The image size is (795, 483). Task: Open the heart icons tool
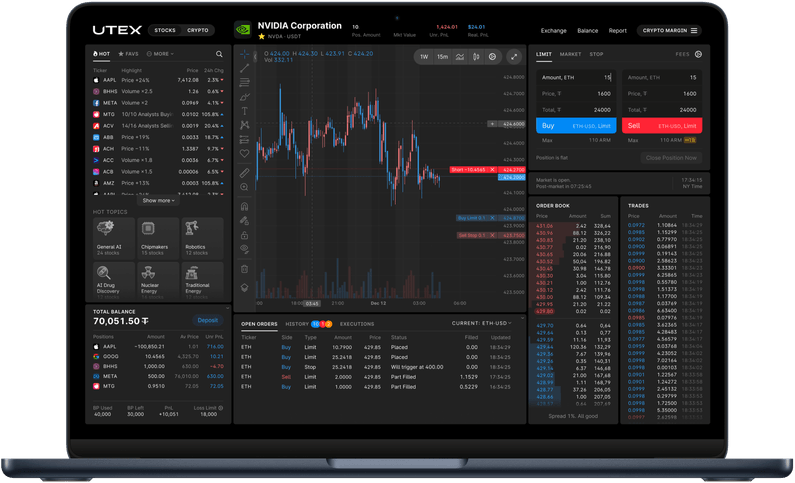pyautogui.click(x=244, y=154)
